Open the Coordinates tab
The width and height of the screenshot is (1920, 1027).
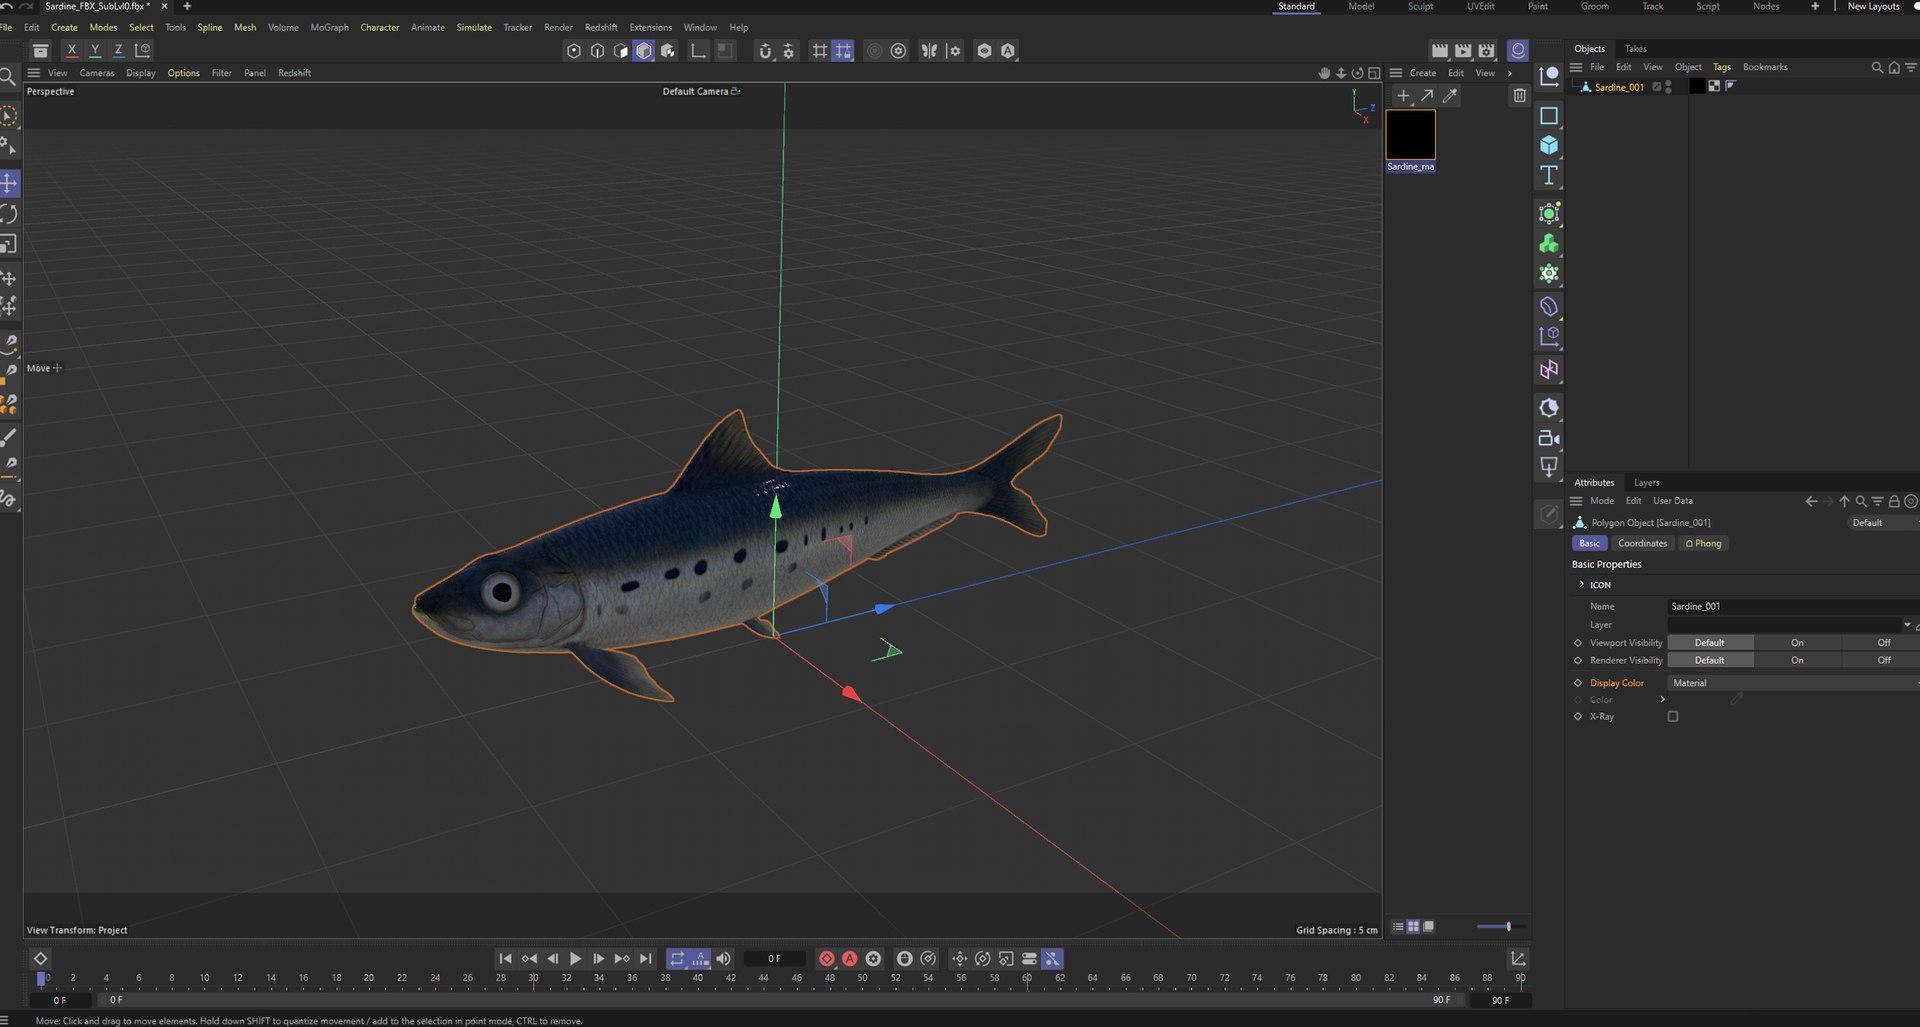[x=1642, y=543]
